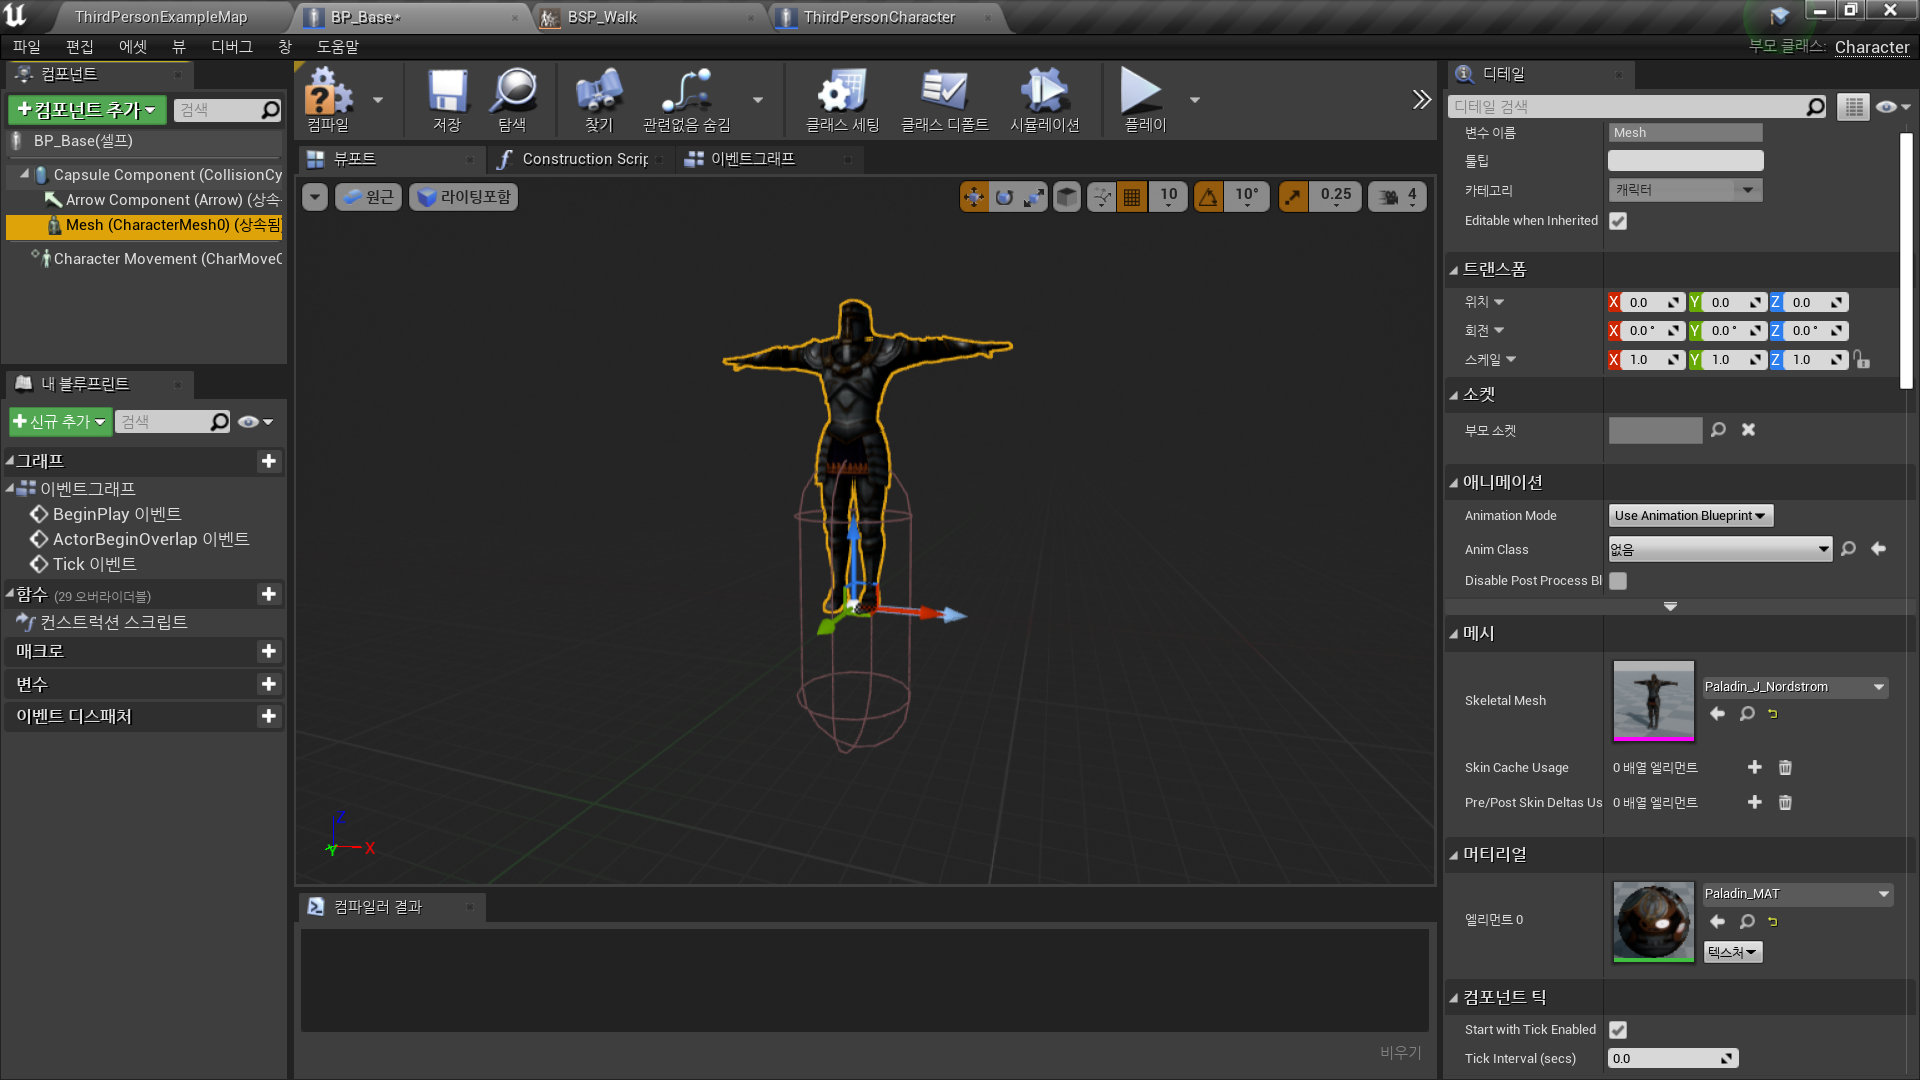Open the Asset menu in menu bar

point(132,47)
